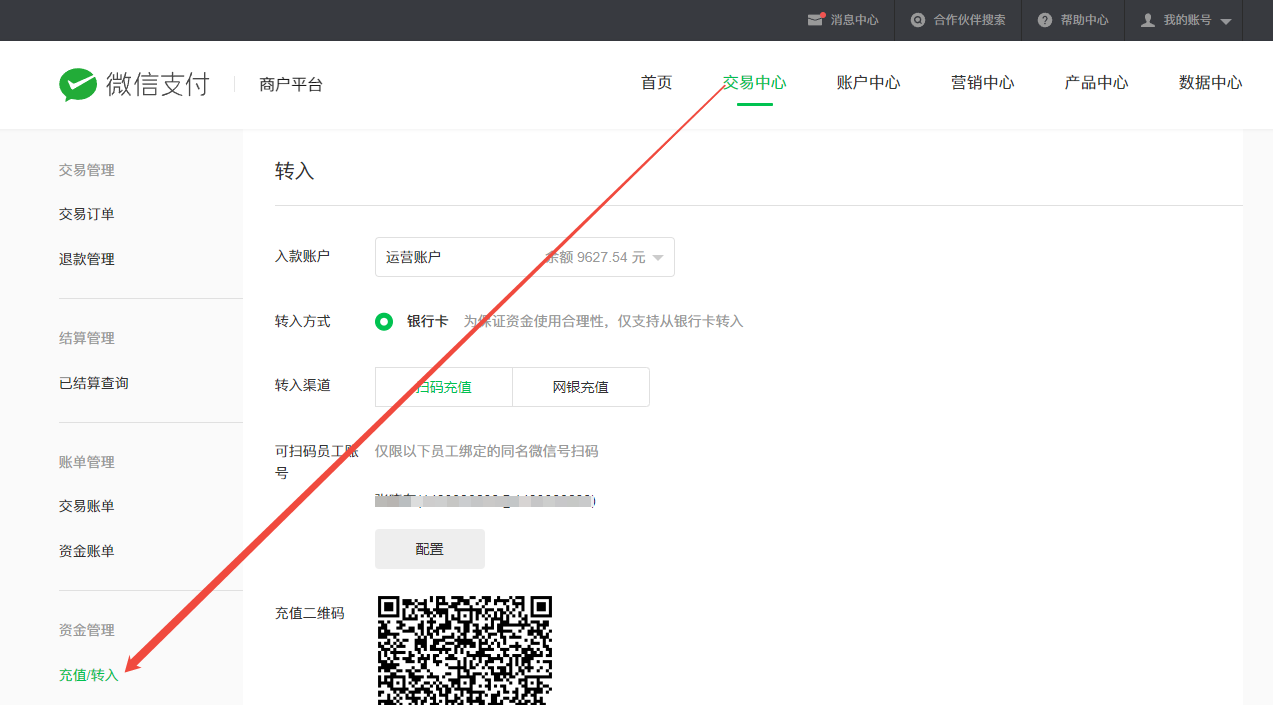Screen dimensions: 1273x705
Task: Click the WeChat Pay logo icon
Action: click(78, 85)
